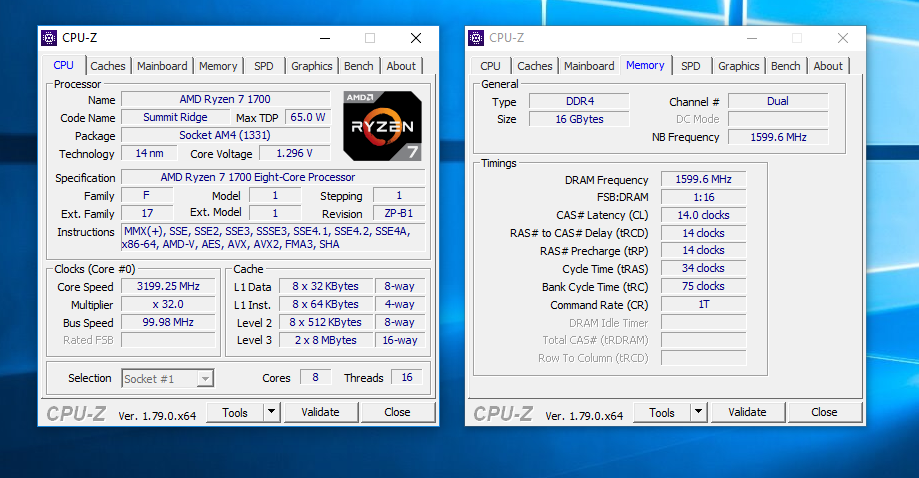
Task: Minimize the right CPU-Z window
Action: 752,38
